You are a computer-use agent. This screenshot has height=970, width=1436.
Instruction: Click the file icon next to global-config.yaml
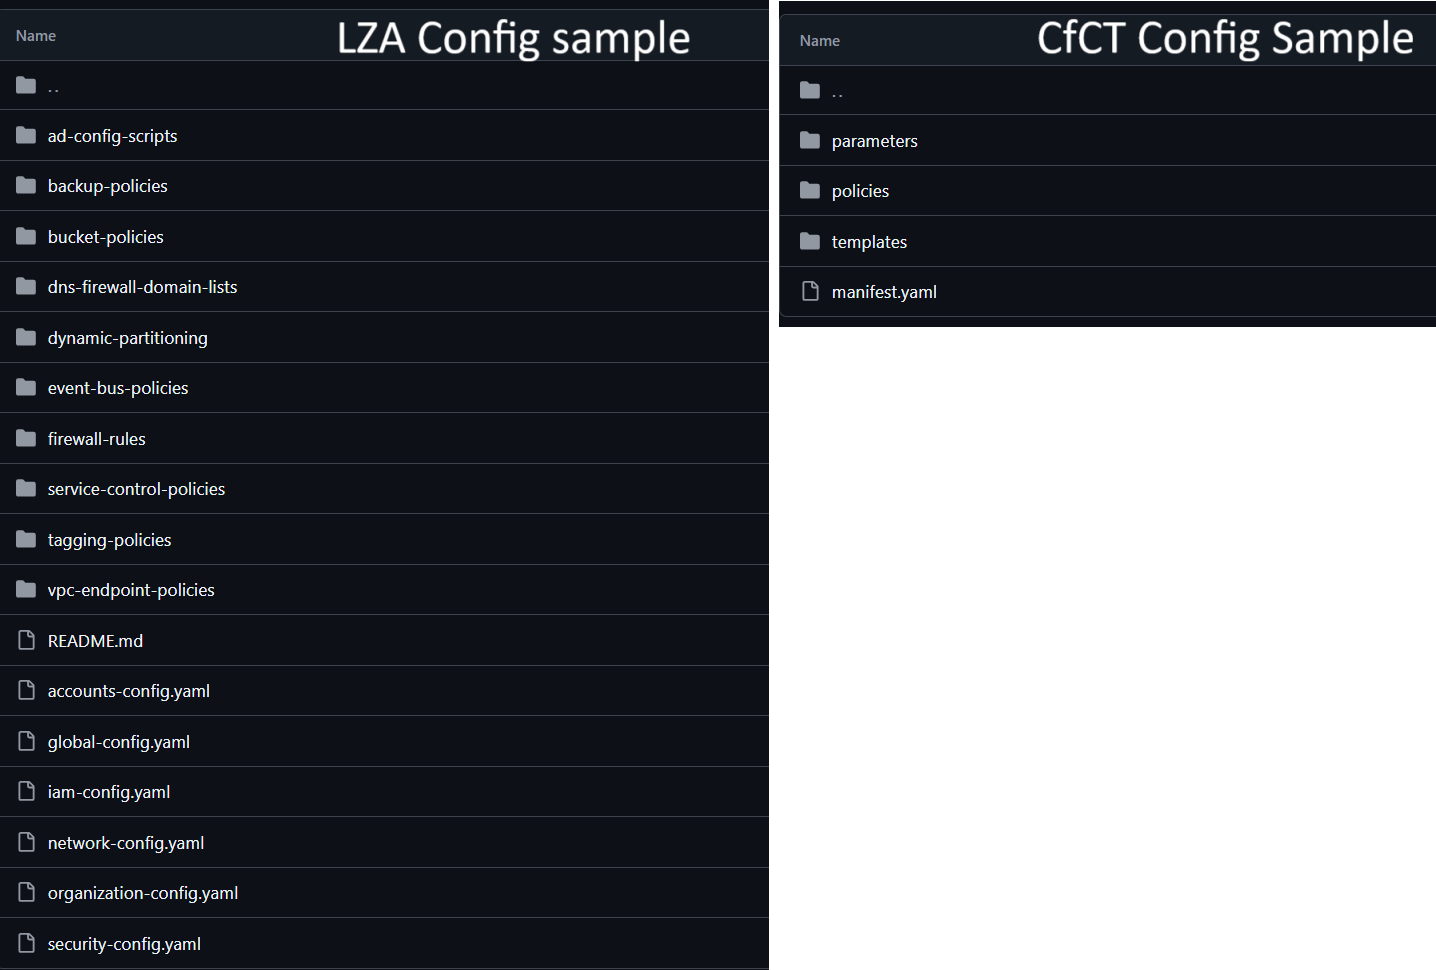click(27, 741)
